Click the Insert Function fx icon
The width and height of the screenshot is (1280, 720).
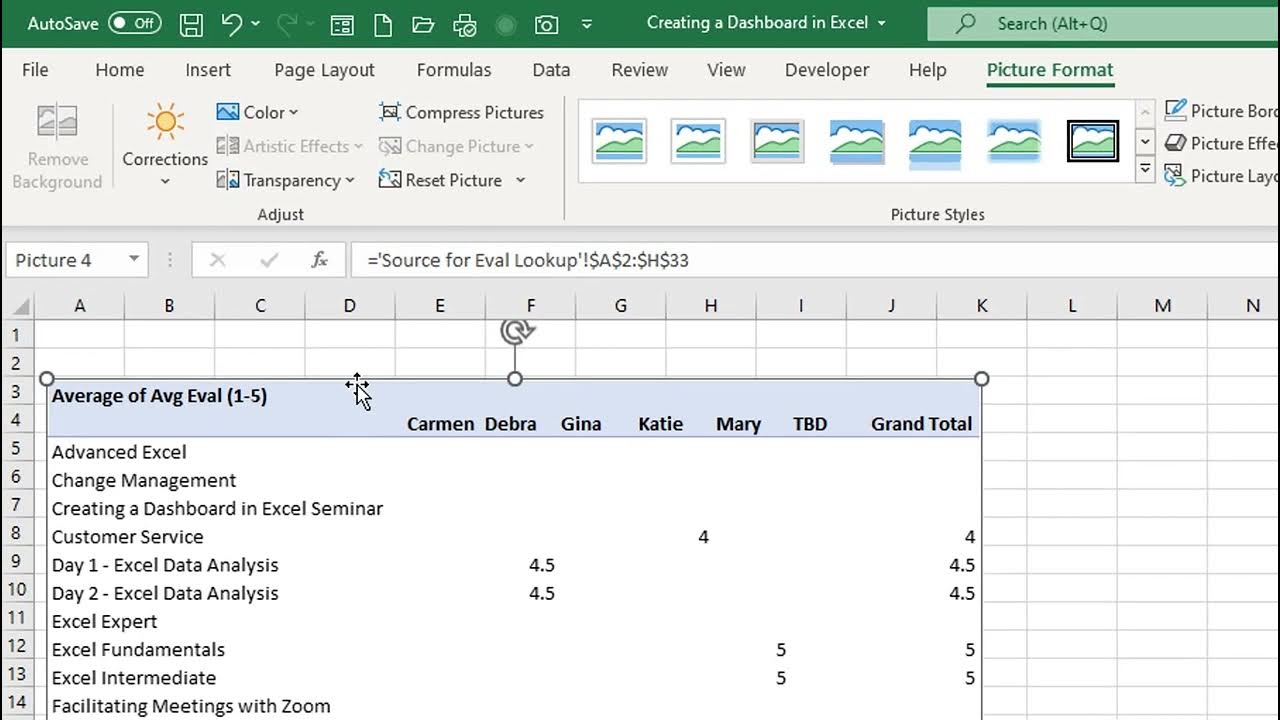pos(320,260)
